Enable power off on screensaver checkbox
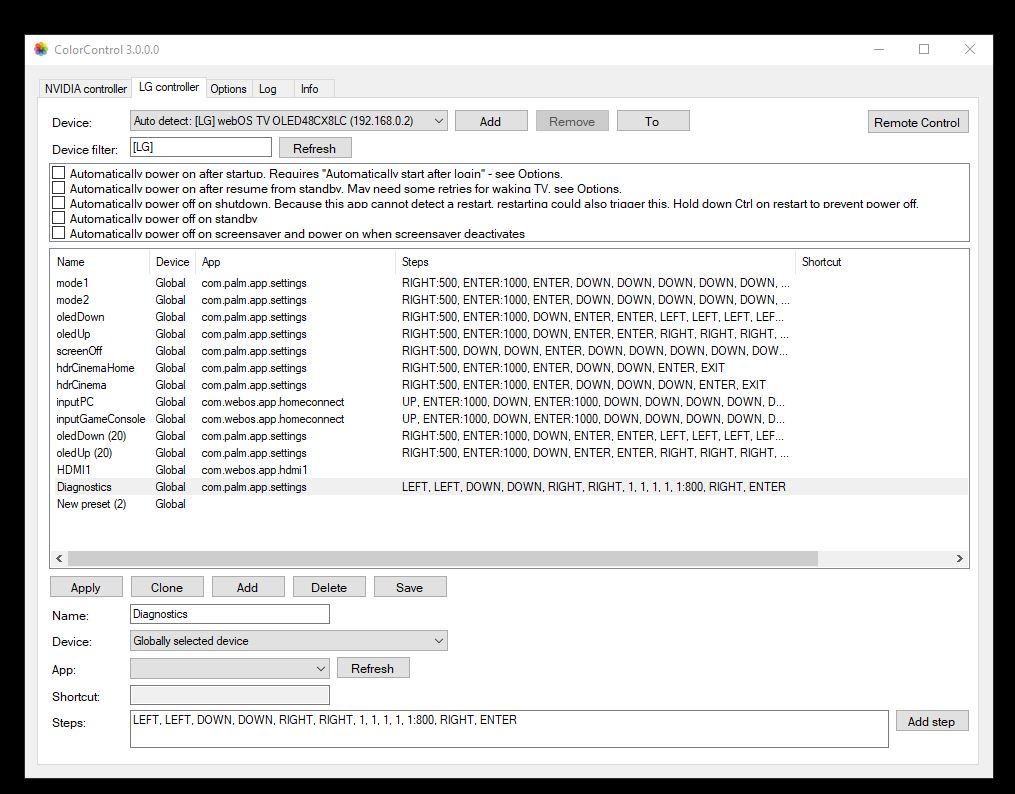 pos(58,233)
